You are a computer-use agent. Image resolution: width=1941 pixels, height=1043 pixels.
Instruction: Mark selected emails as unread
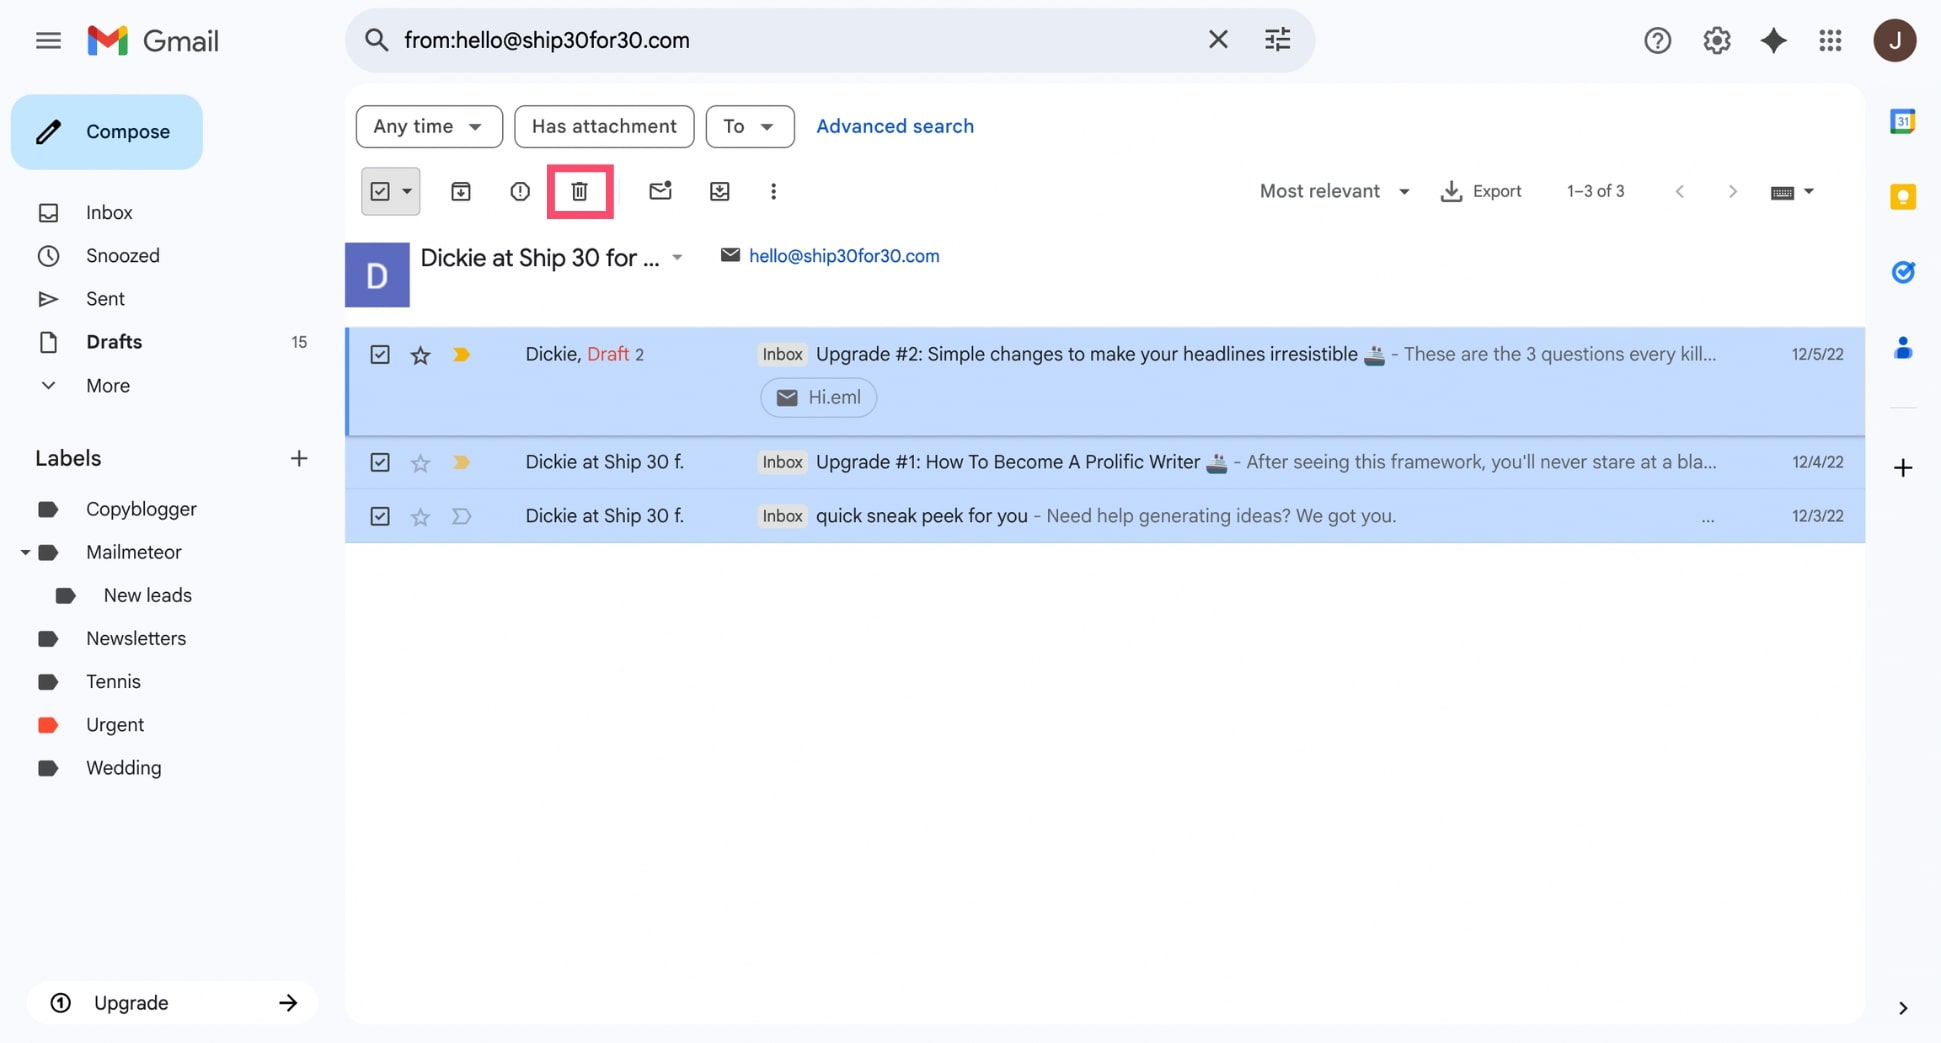(x=659, y=191)
